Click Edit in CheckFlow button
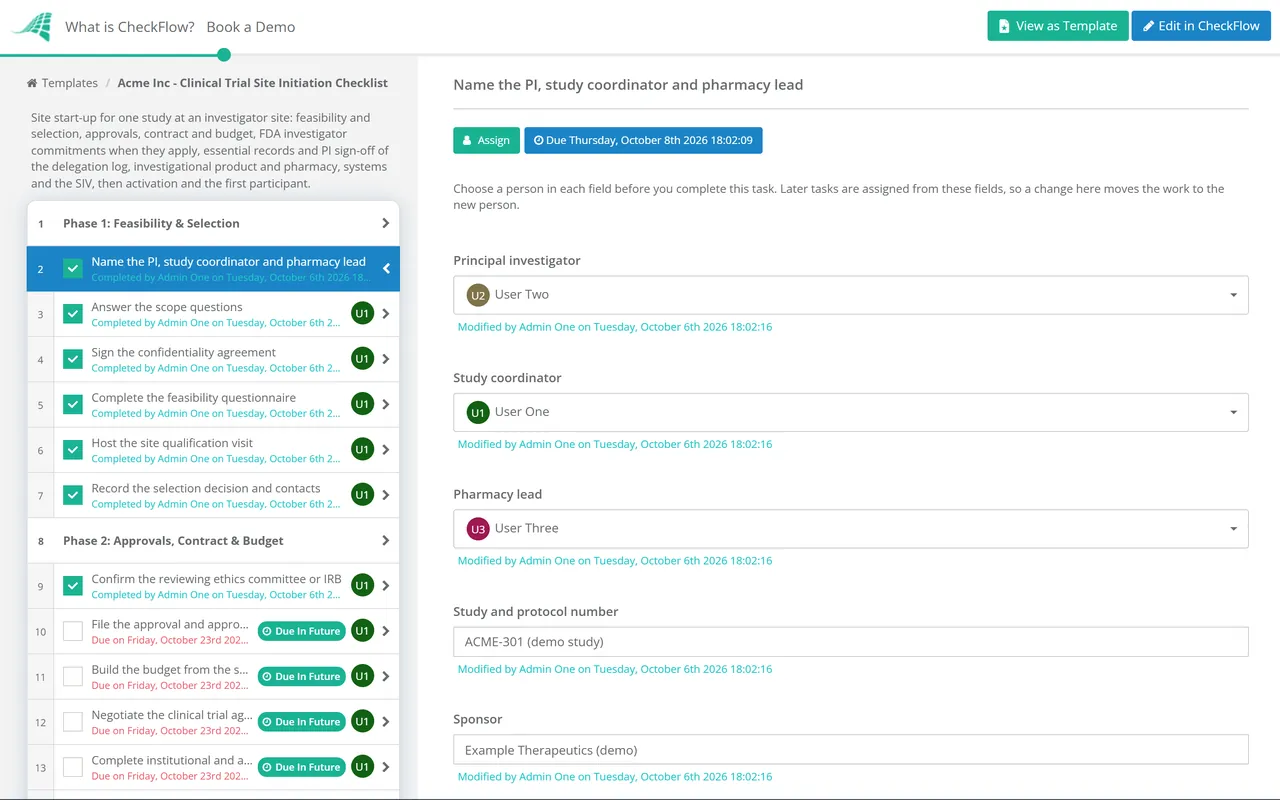Image resolution: width=1280 pixels, height=800 pixels. [x=1201, y=26]
